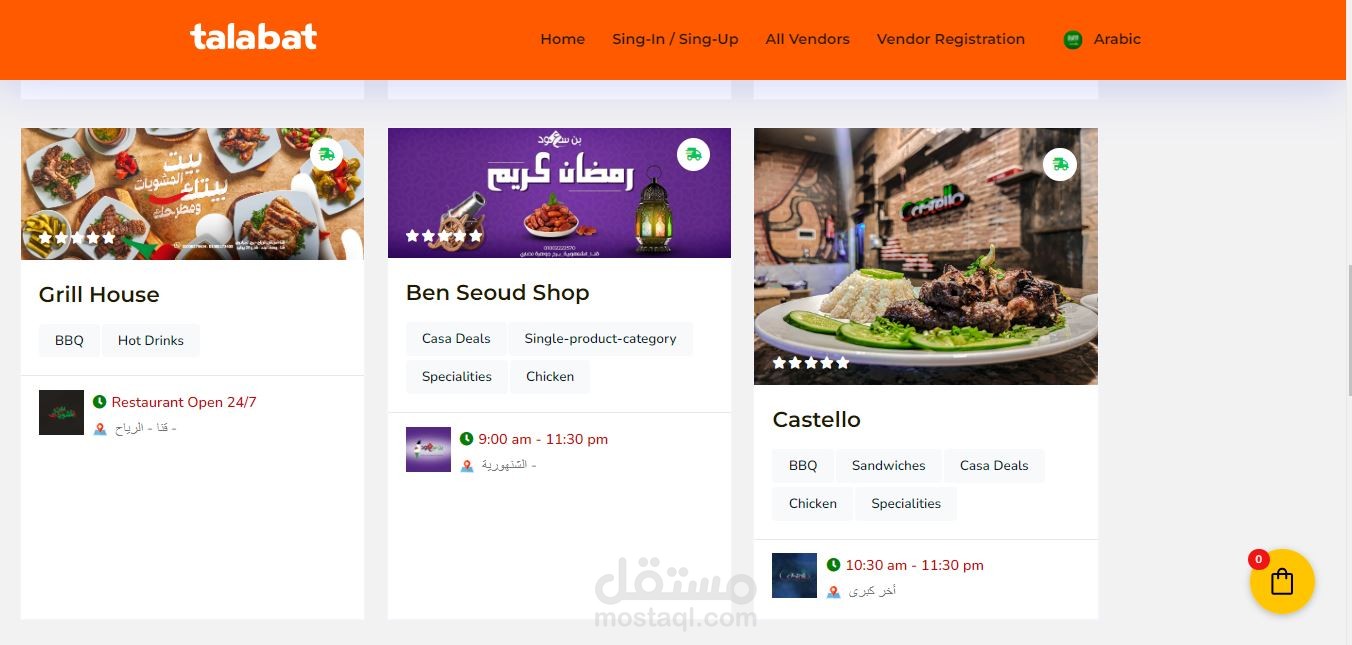Switch language to Arabic
Viewport: 1352px width, 645px height.
coord(1117,39)
